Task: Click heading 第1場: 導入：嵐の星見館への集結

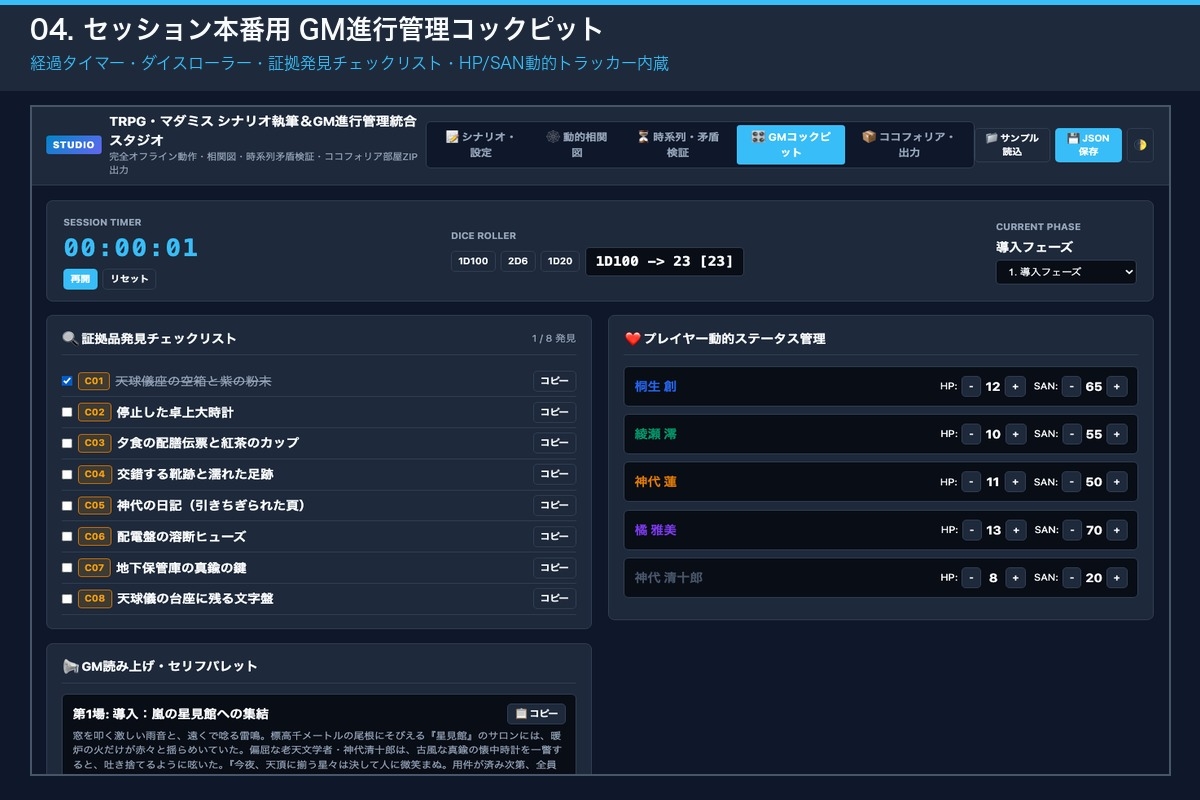Action: click(x=170, y=714)
